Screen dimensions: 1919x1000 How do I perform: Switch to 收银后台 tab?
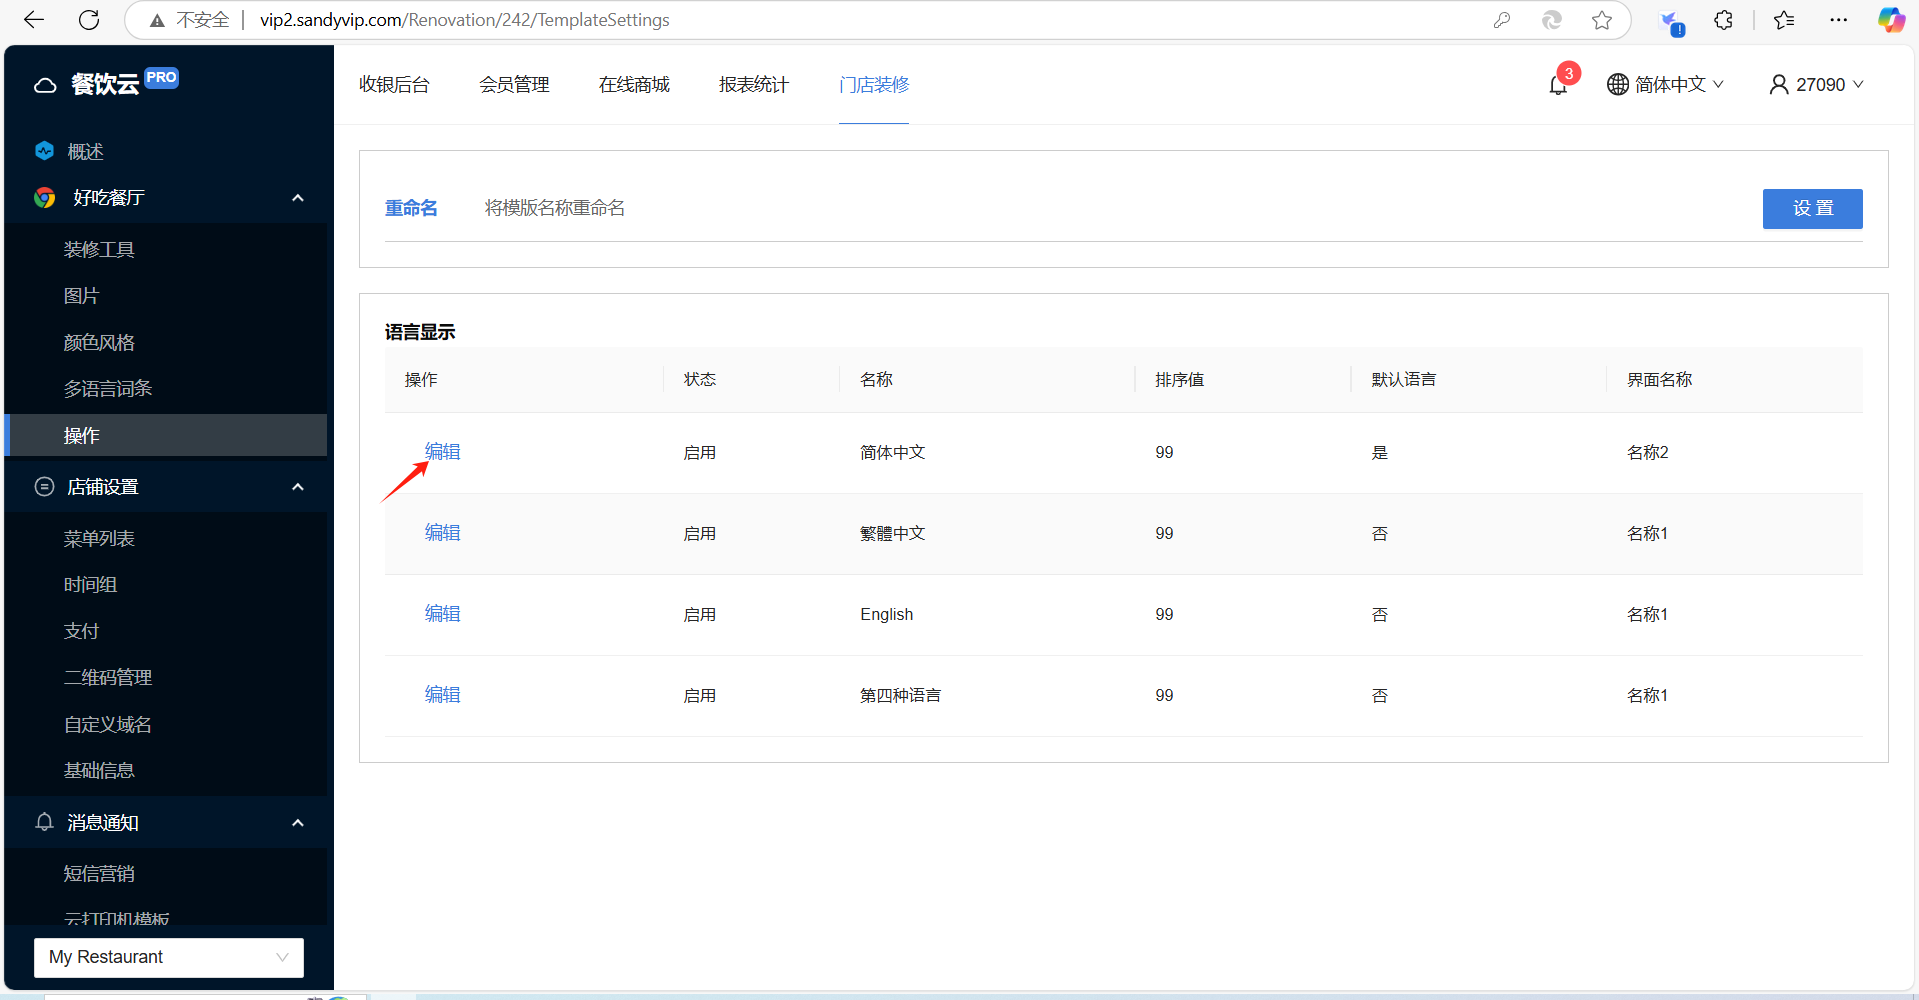tap(394, 85)
